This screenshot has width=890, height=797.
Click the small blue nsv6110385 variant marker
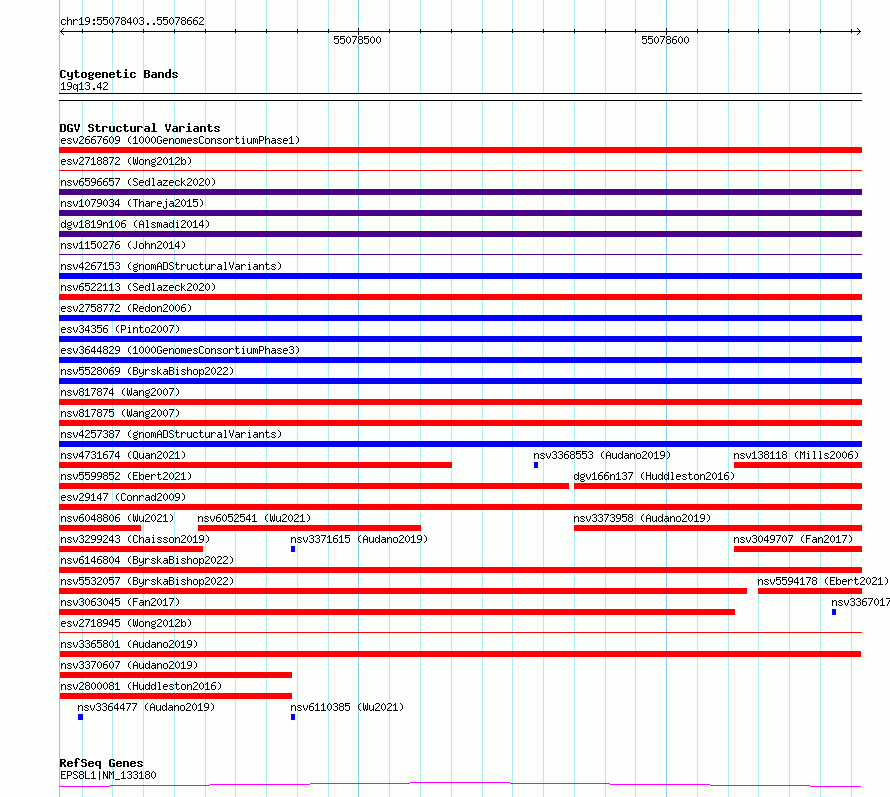pos(293,717)
